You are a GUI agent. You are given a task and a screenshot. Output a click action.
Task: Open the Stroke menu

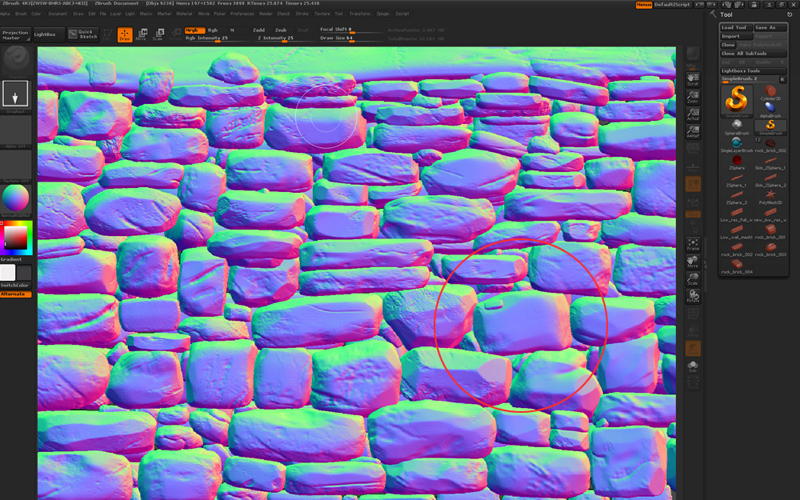[x=301, y=14]
